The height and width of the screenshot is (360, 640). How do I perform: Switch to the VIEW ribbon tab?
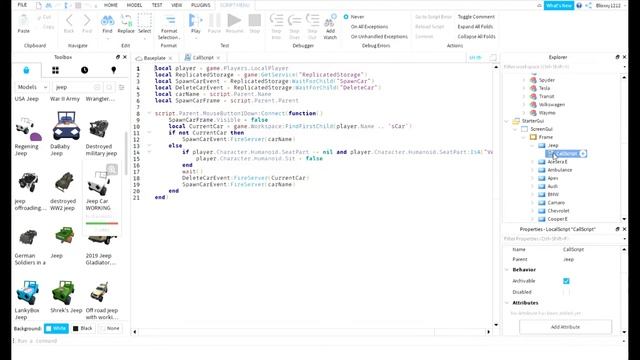click(176, 5)
